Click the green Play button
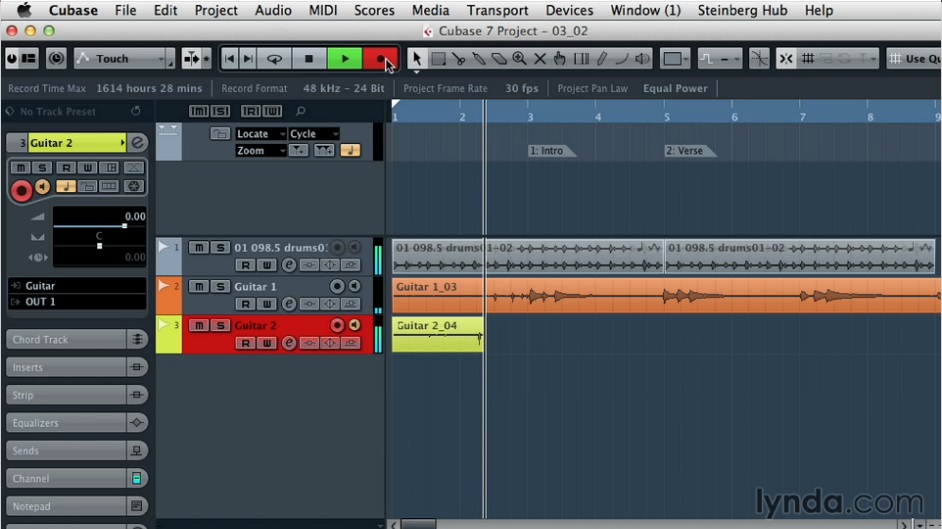Image resolution: width=942 pixels, height=529 pixels. 345,59
